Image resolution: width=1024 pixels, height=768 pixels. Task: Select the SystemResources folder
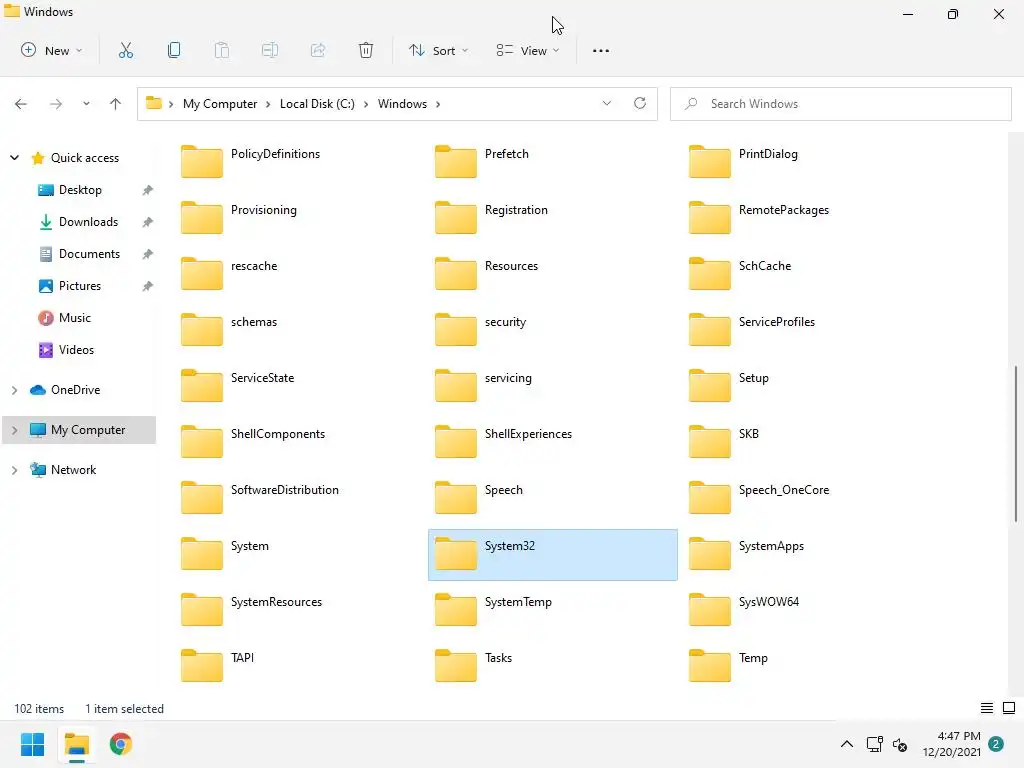pos(251,610)
